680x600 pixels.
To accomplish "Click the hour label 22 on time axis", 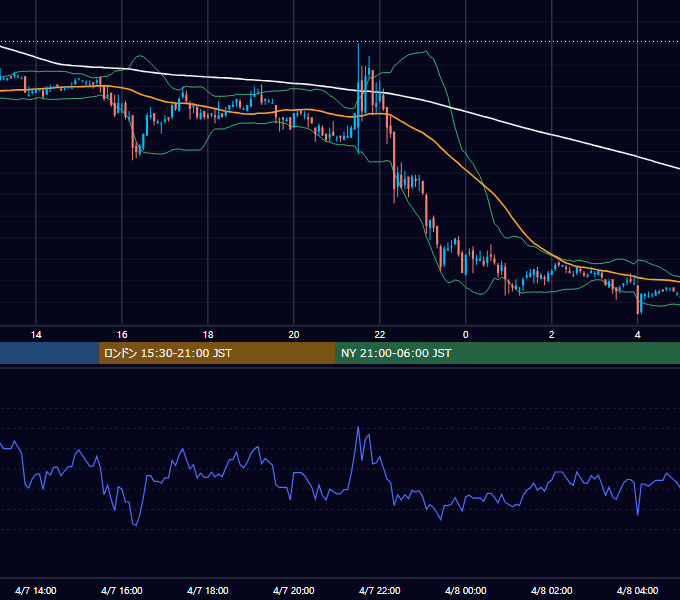I will (x=379, y=335).
